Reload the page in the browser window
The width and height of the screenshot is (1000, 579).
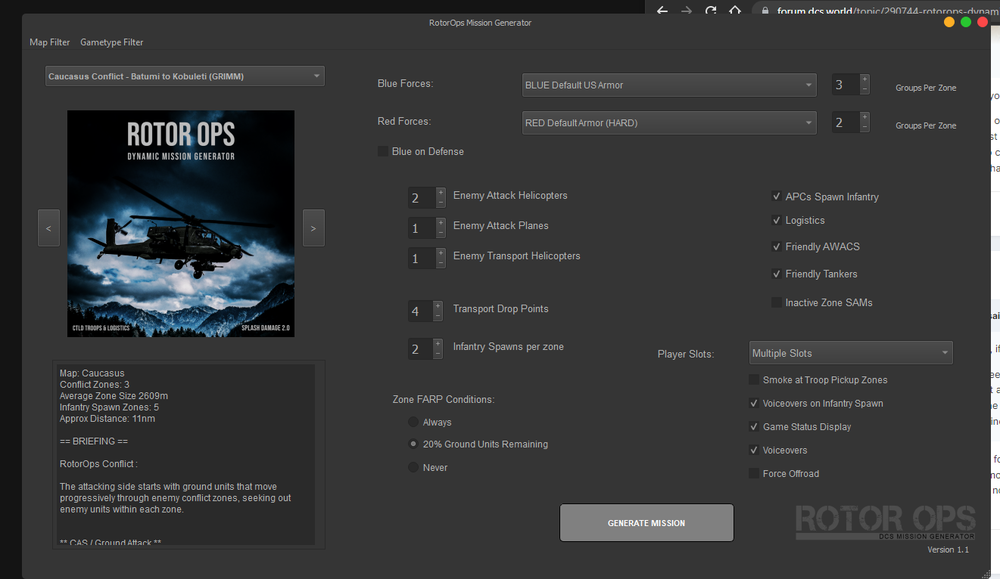coord(710,10)
